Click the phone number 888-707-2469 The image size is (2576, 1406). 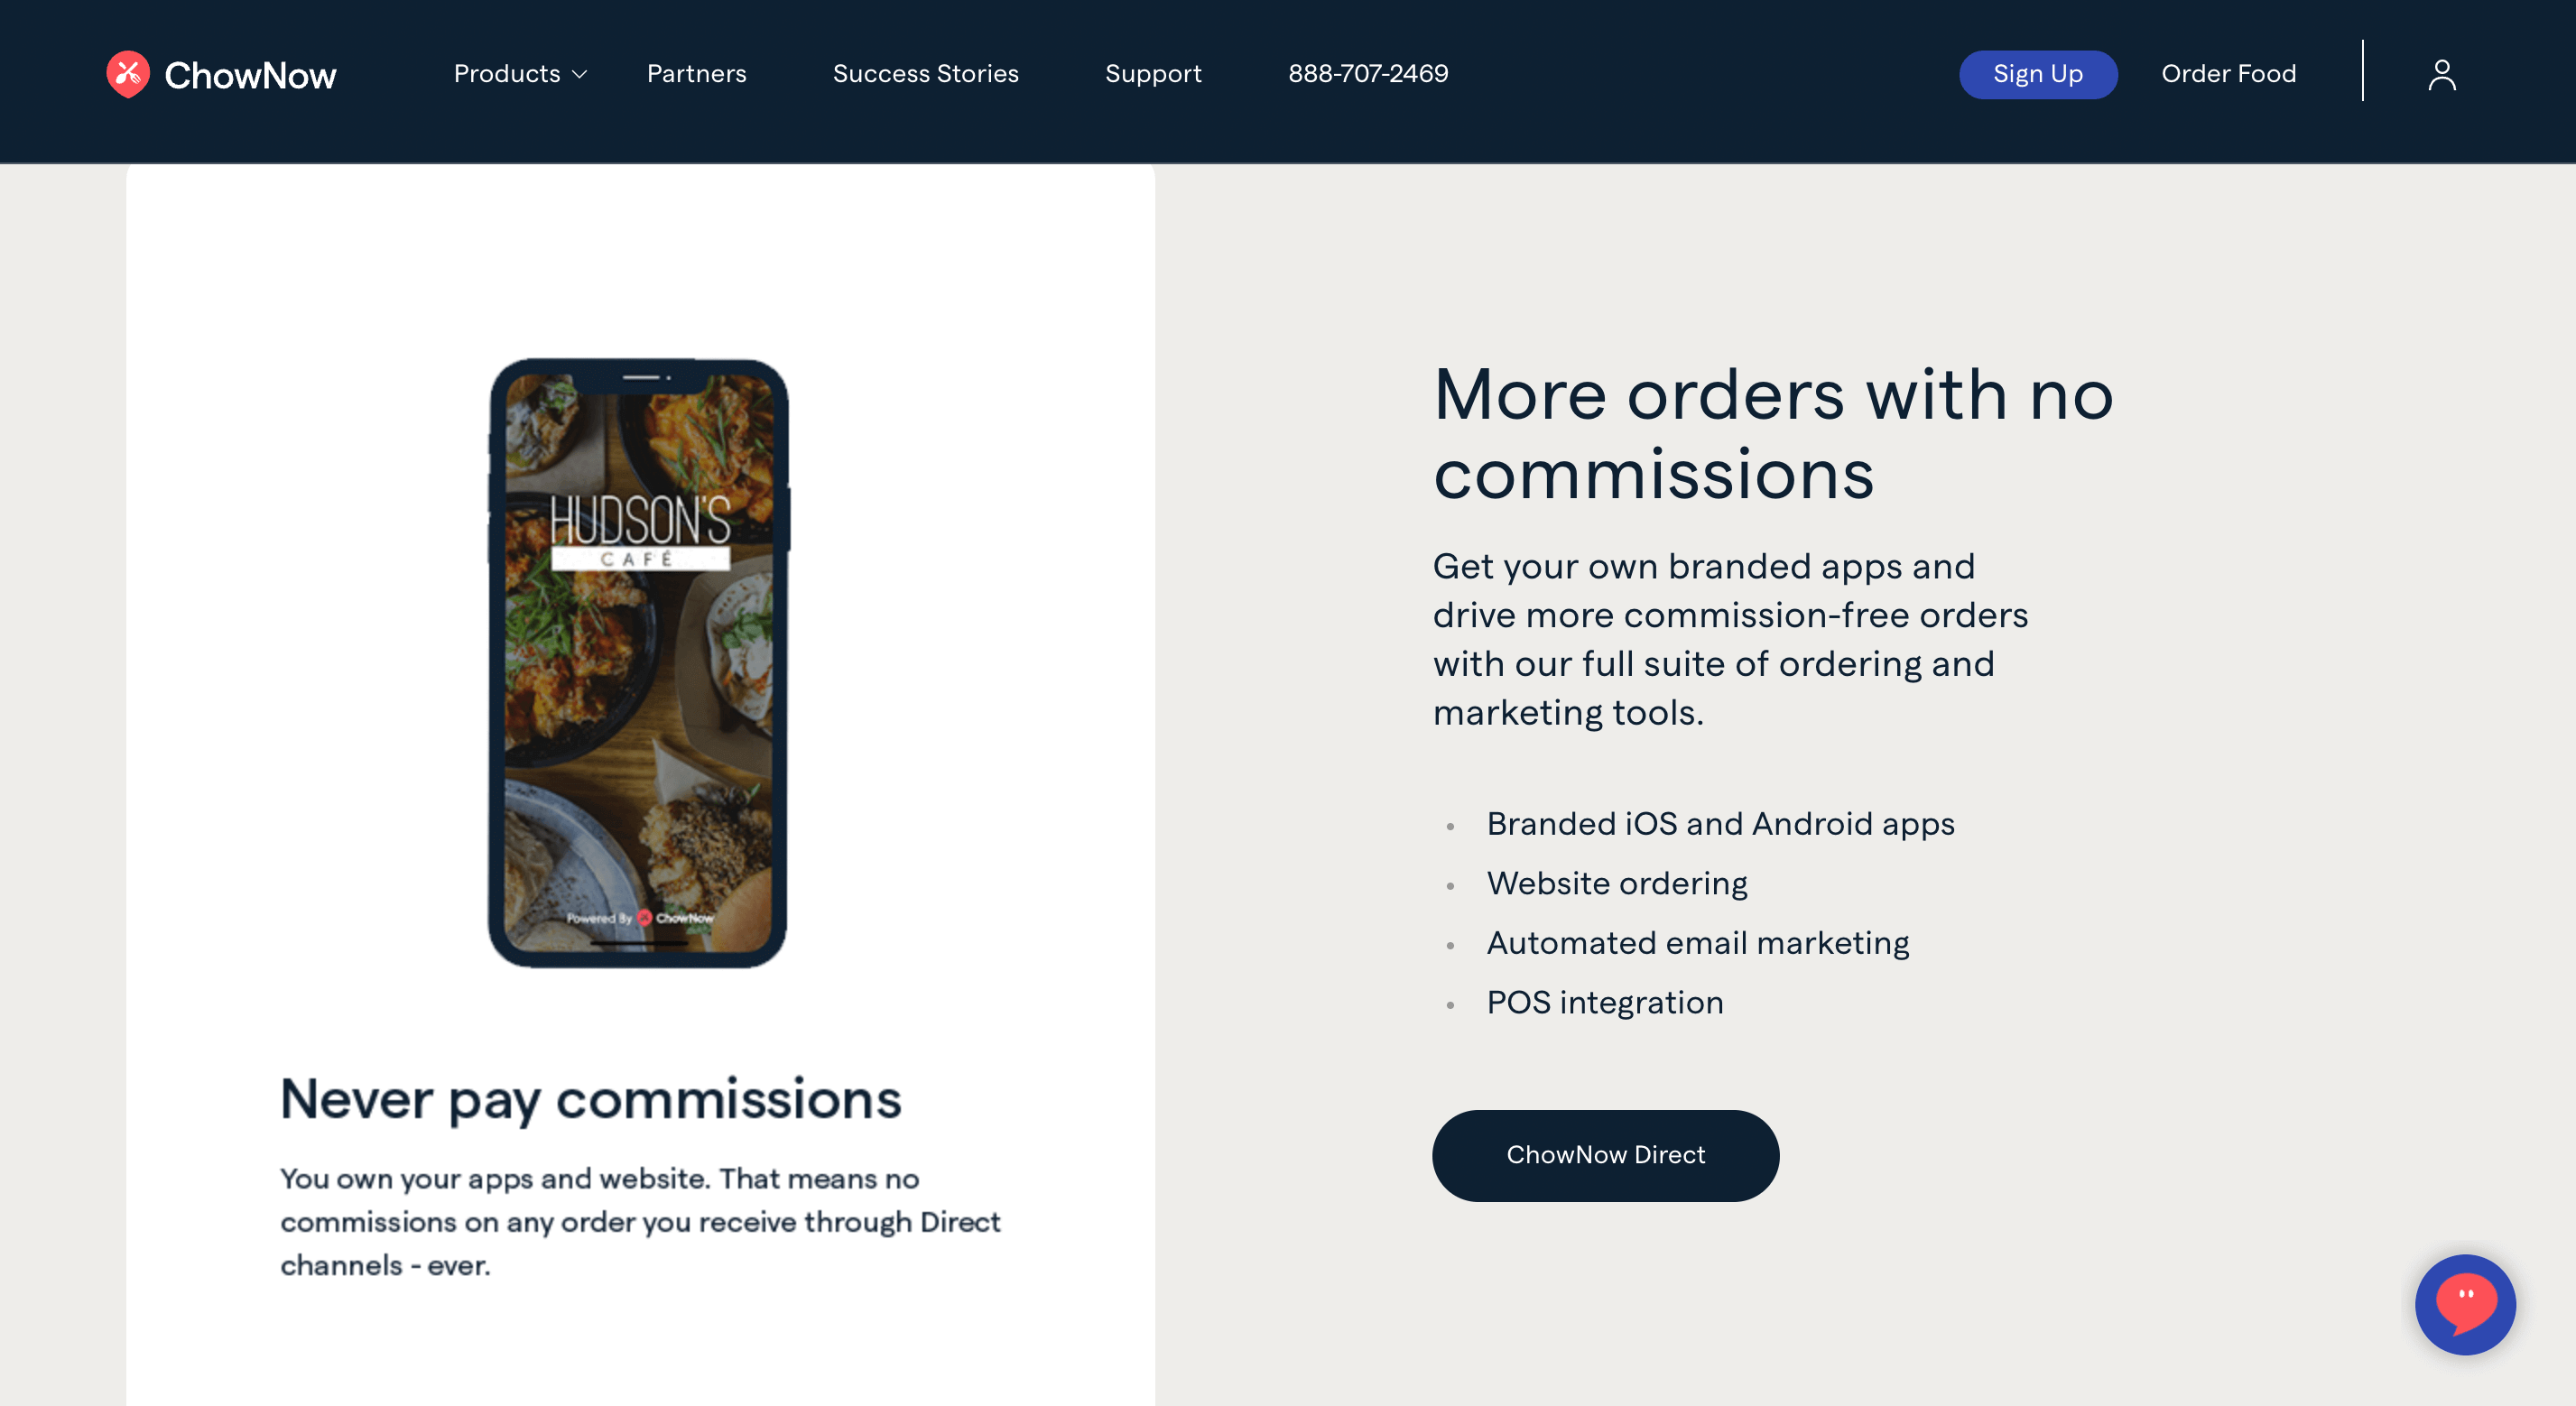coord(1367,75)
